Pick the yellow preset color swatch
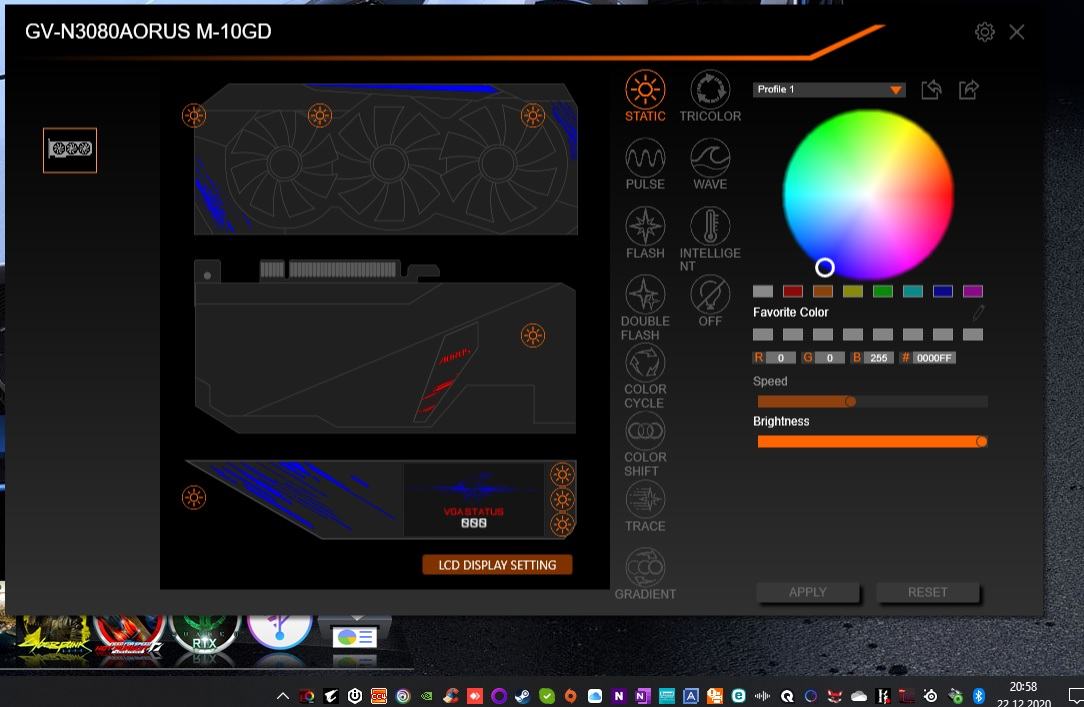This screenshot has width=1084, height=707. pyautogui.click(x=852, y=291)
